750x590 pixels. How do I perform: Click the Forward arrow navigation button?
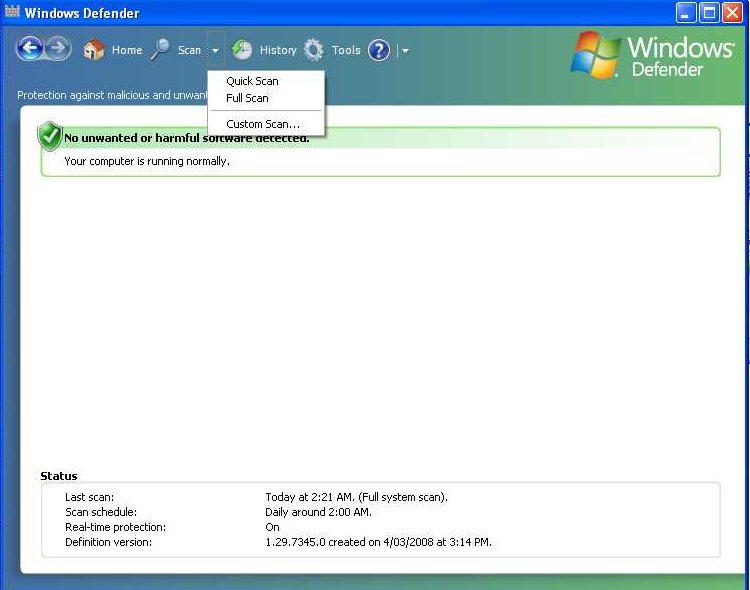(x=58, y=49)
